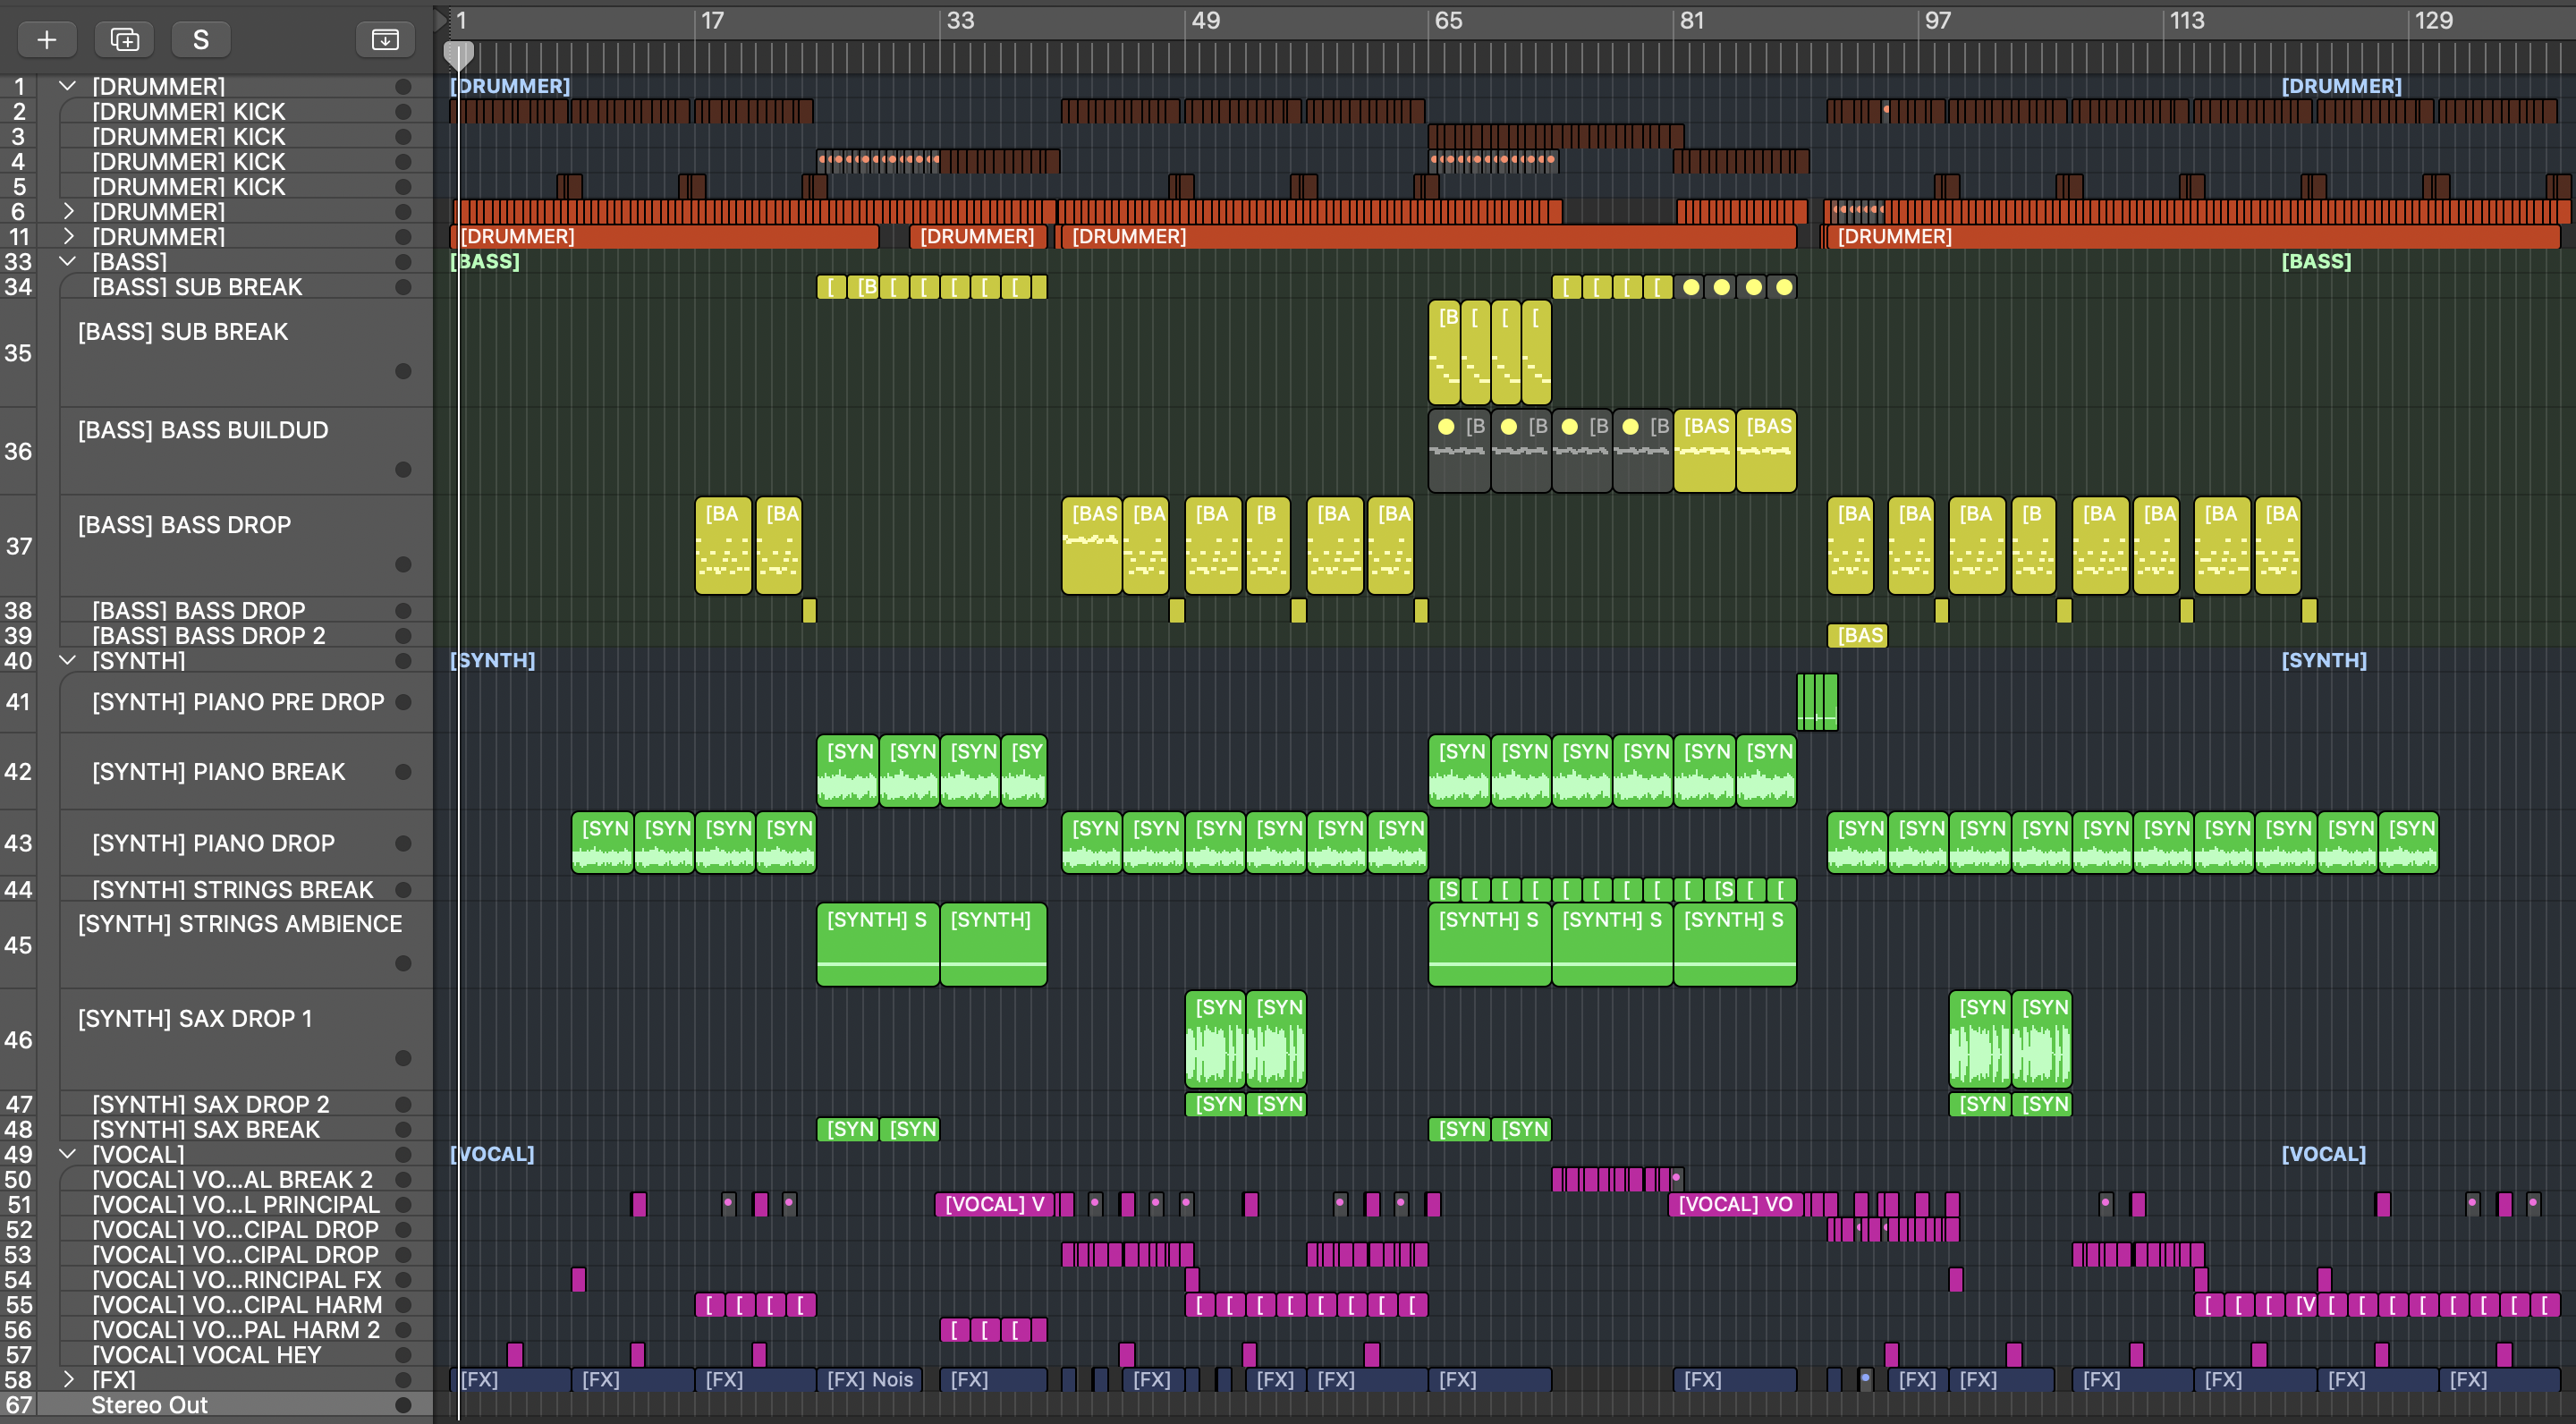This screenshot has width=2576, height=1424.
Task: Click the catch content download-style icon
Action: click(385, 39)
